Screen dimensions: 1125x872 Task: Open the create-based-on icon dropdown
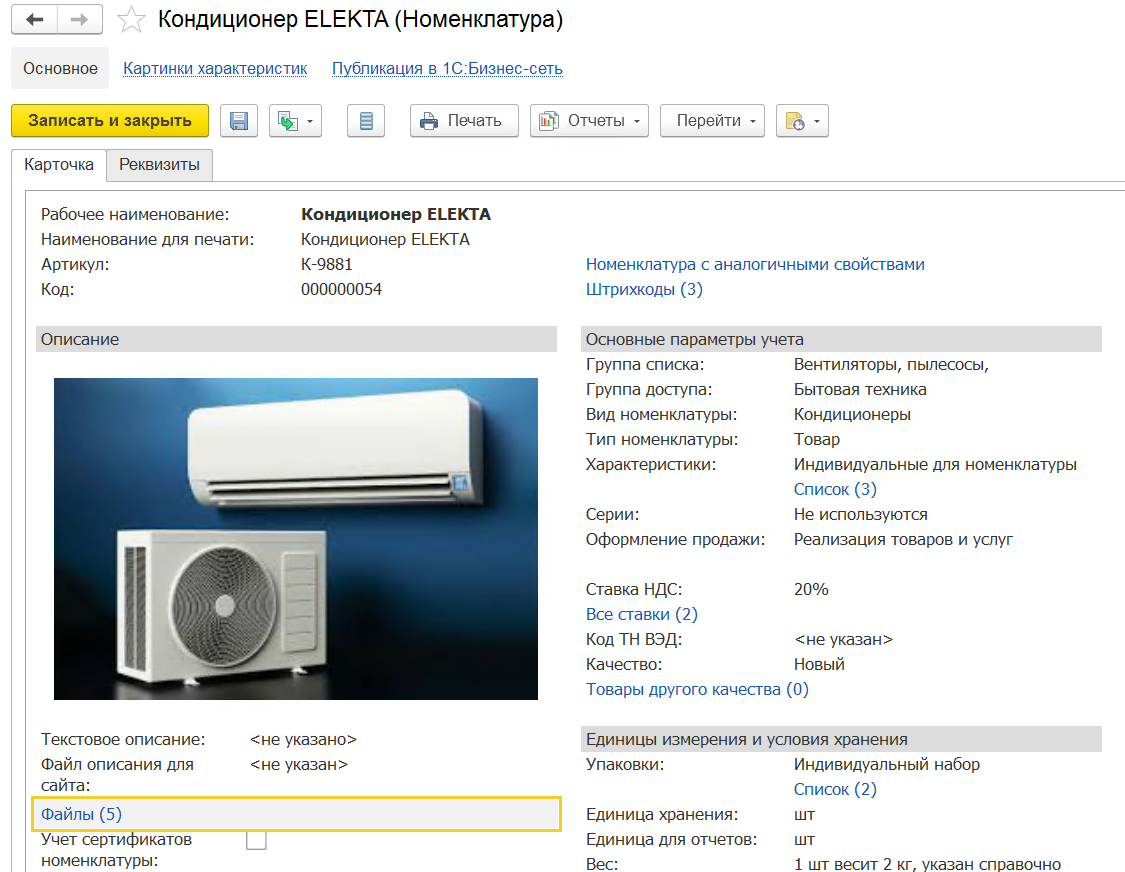[296, 121]
